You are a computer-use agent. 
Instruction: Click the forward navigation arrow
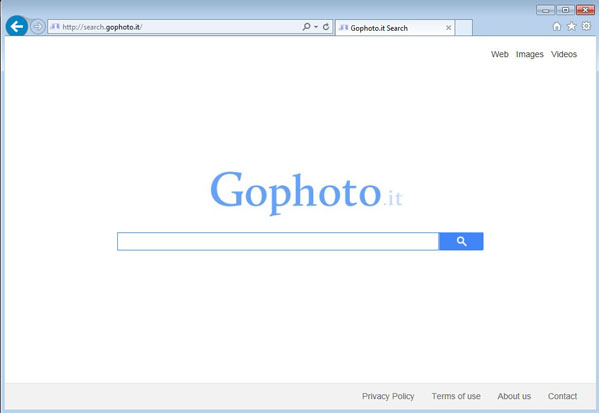[37, 27]
